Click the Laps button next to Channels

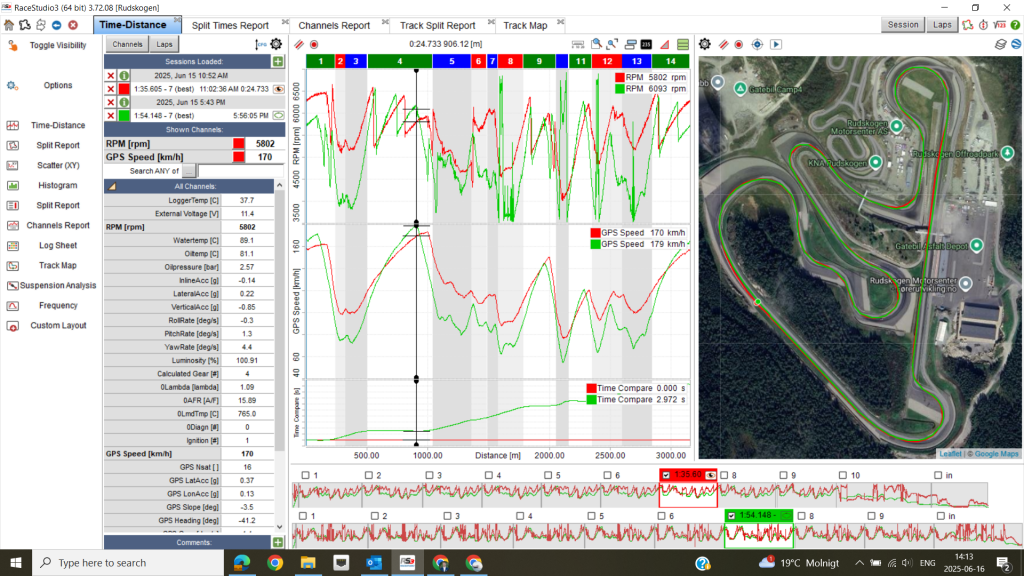pos(165,44)
